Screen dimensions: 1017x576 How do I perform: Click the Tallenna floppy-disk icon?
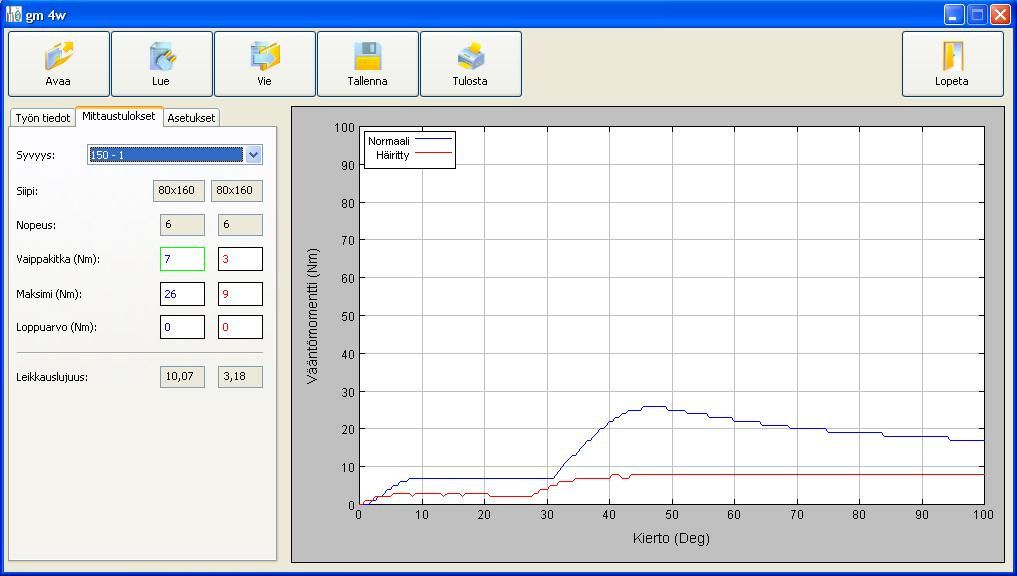pos(367,56)
